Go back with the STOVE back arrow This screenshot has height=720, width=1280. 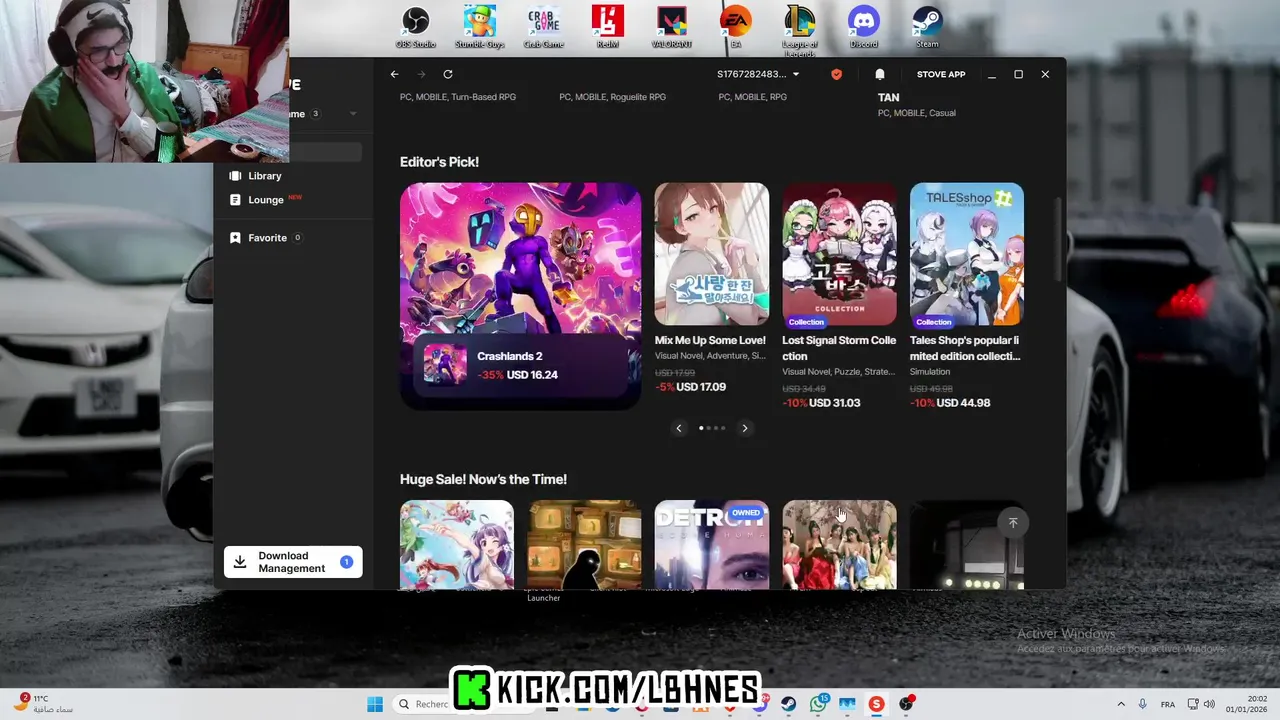(395, 74)
